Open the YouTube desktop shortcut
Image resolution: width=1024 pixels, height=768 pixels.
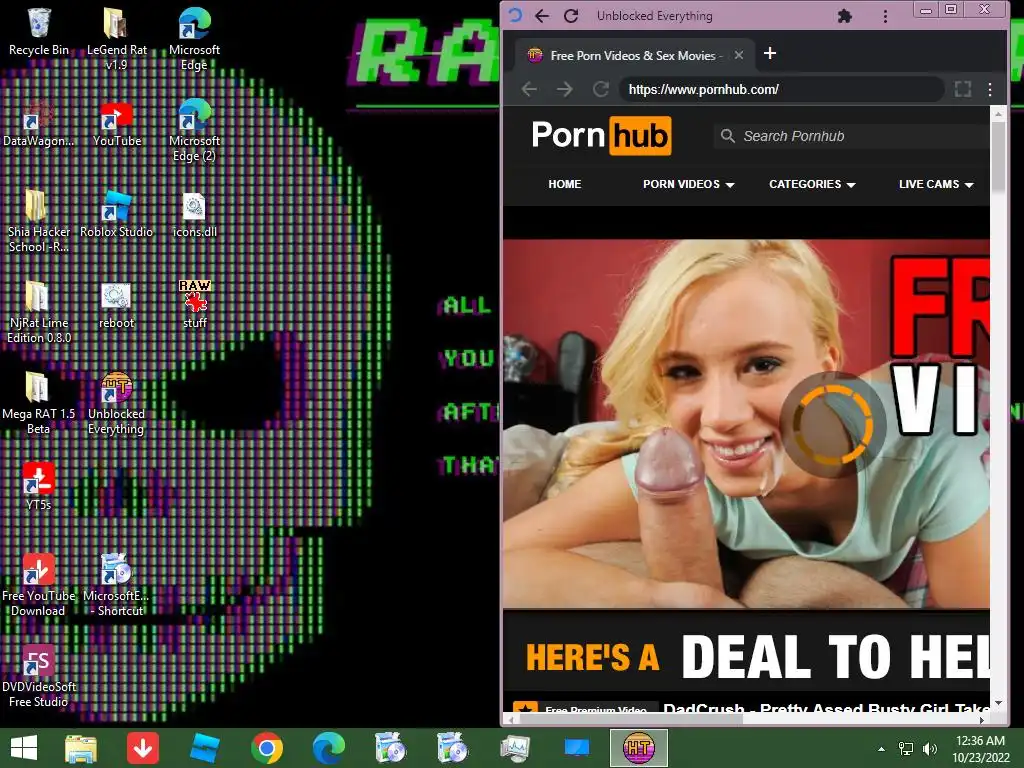(x=116, y=123)
